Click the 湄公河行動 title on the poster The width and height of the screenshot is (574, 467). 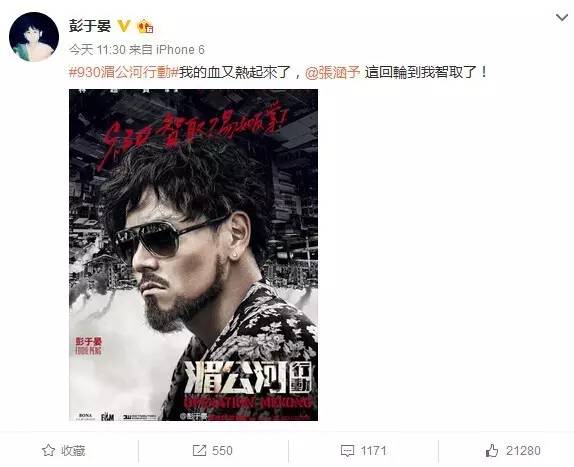[249, 378]
